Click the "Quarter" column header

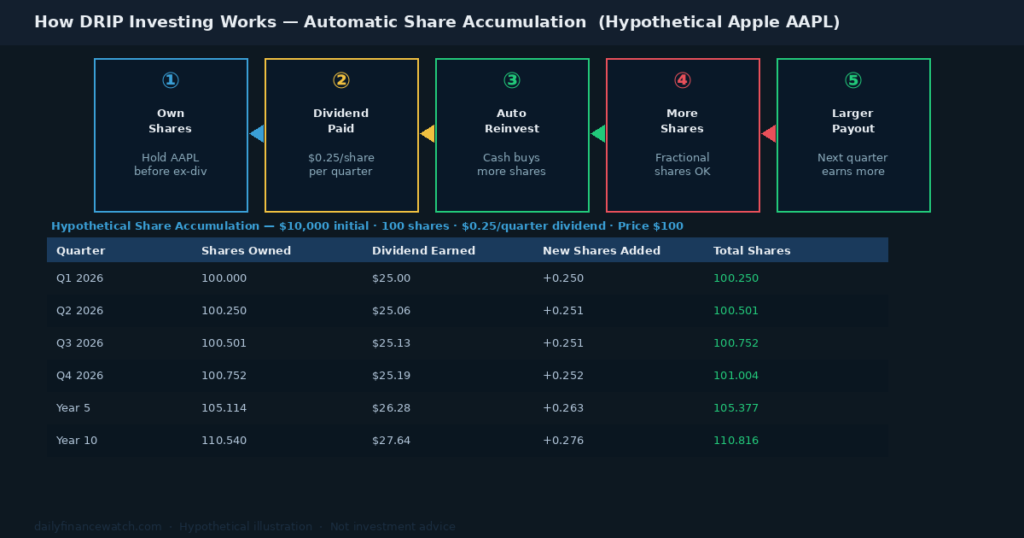(80, 251)
